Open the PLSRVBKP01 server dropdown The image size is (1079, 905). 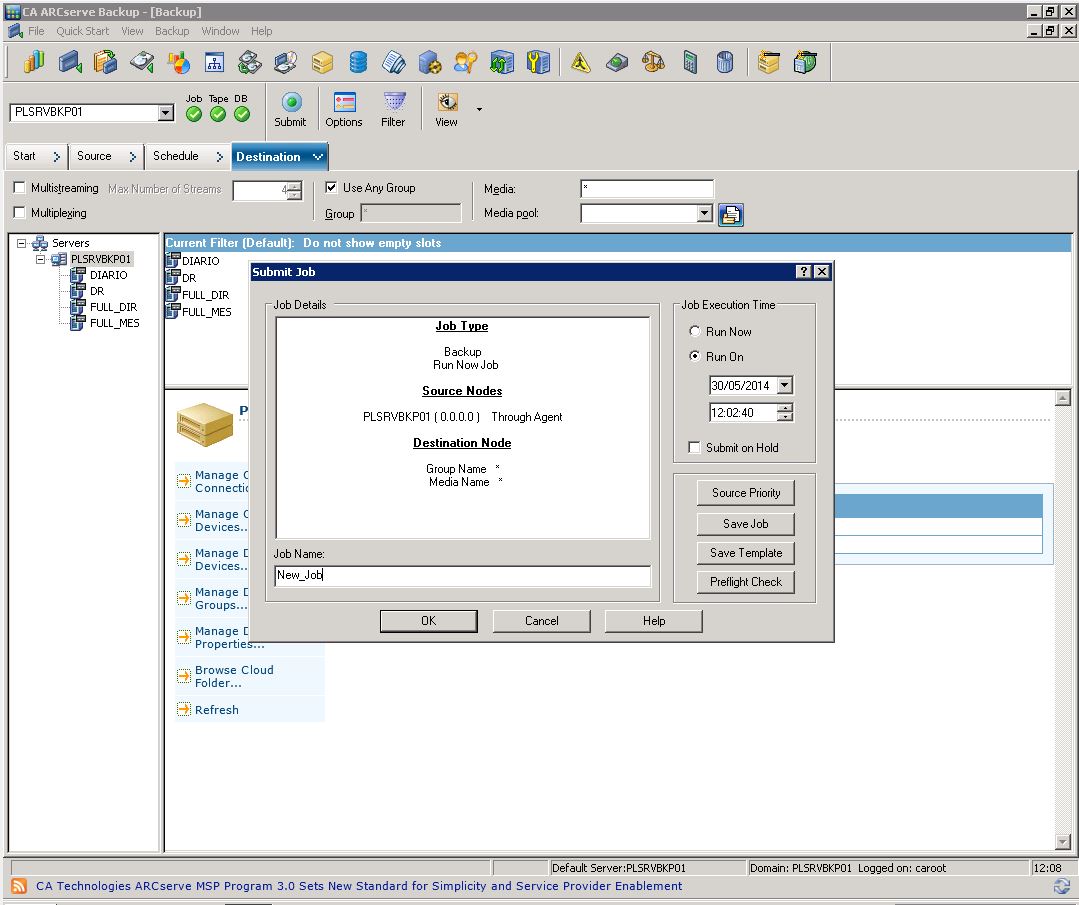pyautogui.click(x=166, y=113)
